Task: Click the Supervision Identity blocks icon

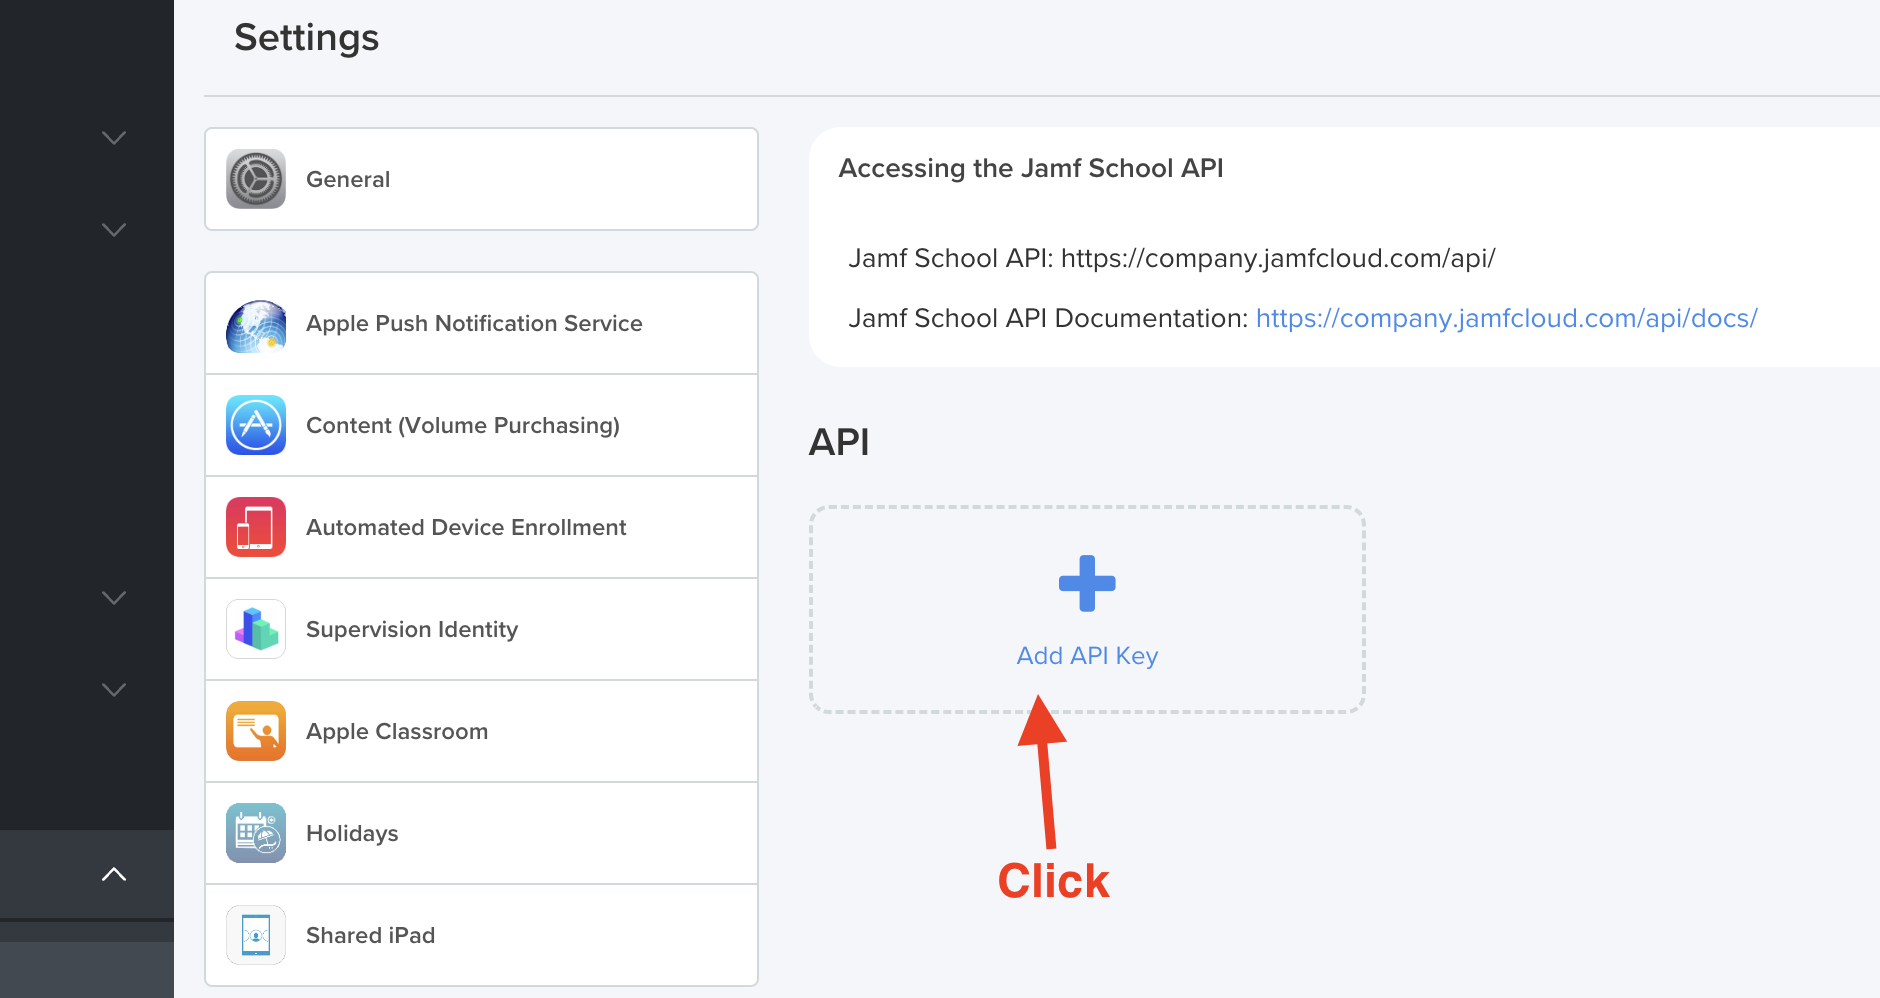Action: pyautogui.click(x=256, y=629)
